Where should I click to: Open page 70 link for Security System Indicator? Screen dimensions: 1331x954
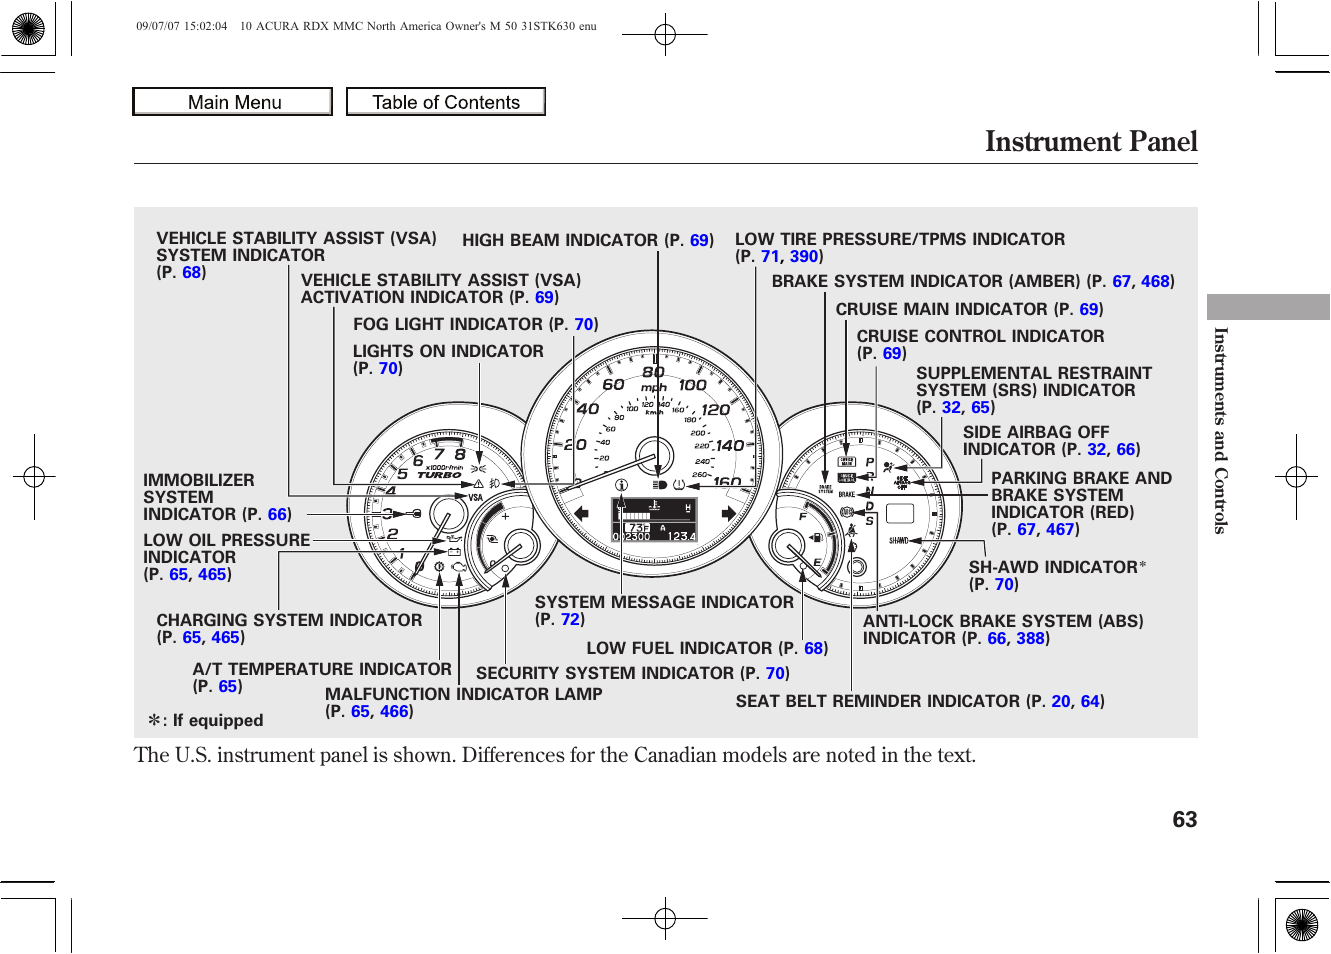pos(775,673)
